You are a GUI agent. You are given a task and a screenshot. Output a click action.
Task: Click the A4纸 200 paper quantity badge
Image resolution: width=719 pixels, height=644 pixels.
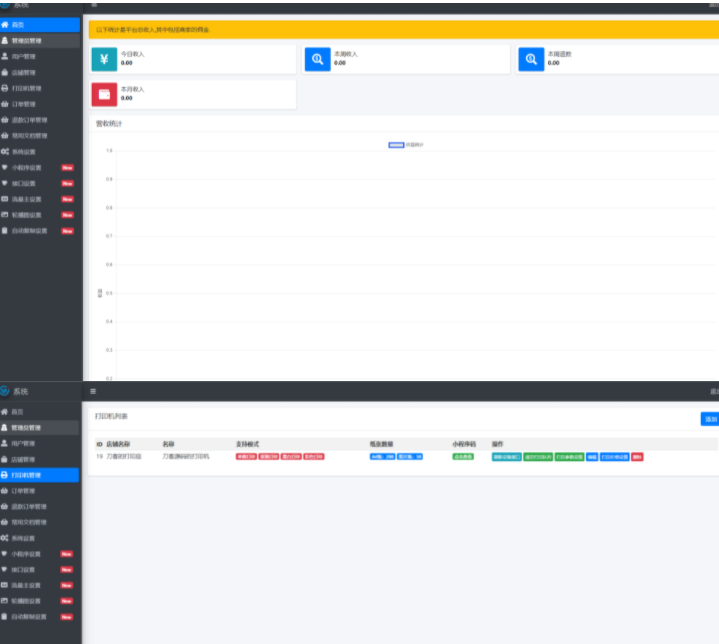pyautogui.click(x=382, y=456)
